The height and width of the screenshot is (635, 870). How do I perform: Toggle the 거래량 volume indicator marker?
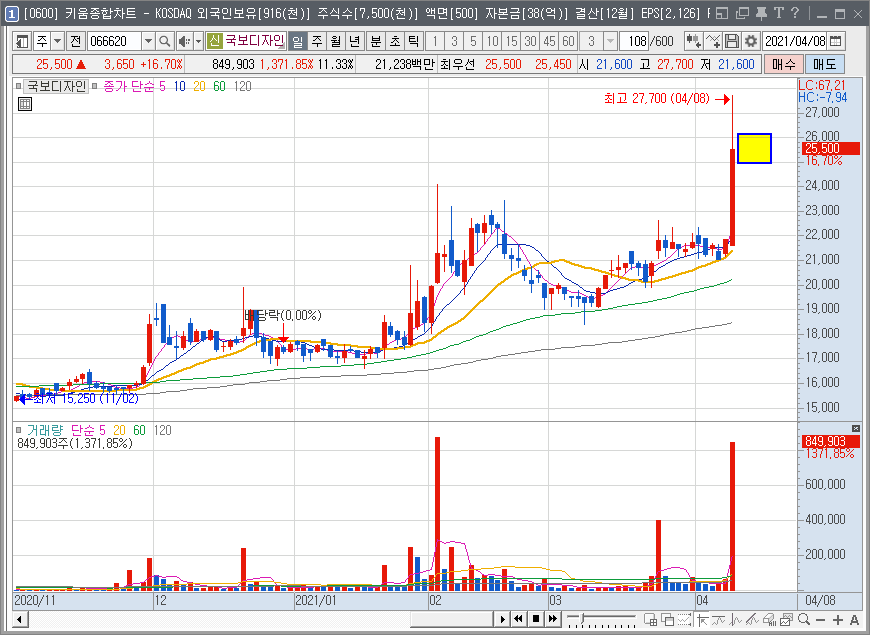pos(18,430)
